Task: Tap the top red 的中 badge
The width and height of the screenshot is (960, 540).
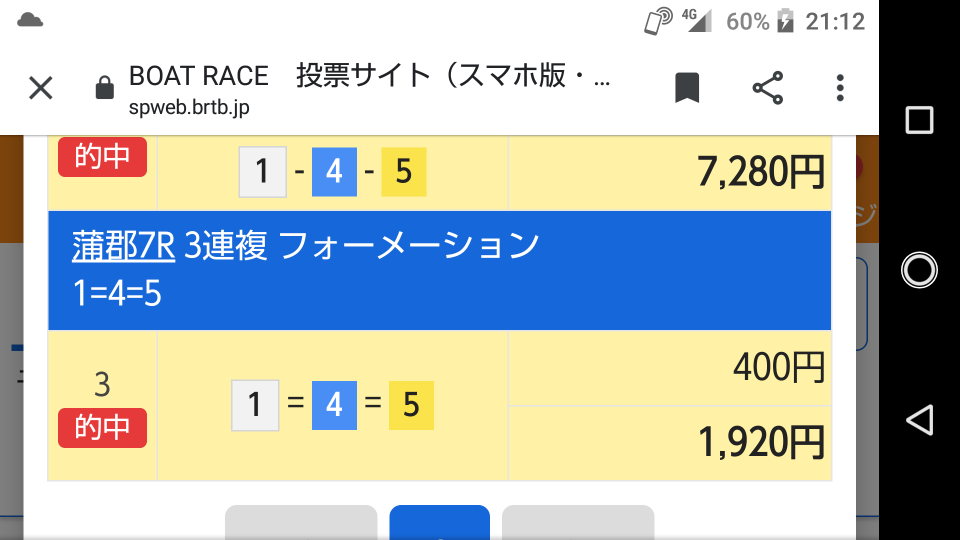Action: tap(102, 157)
